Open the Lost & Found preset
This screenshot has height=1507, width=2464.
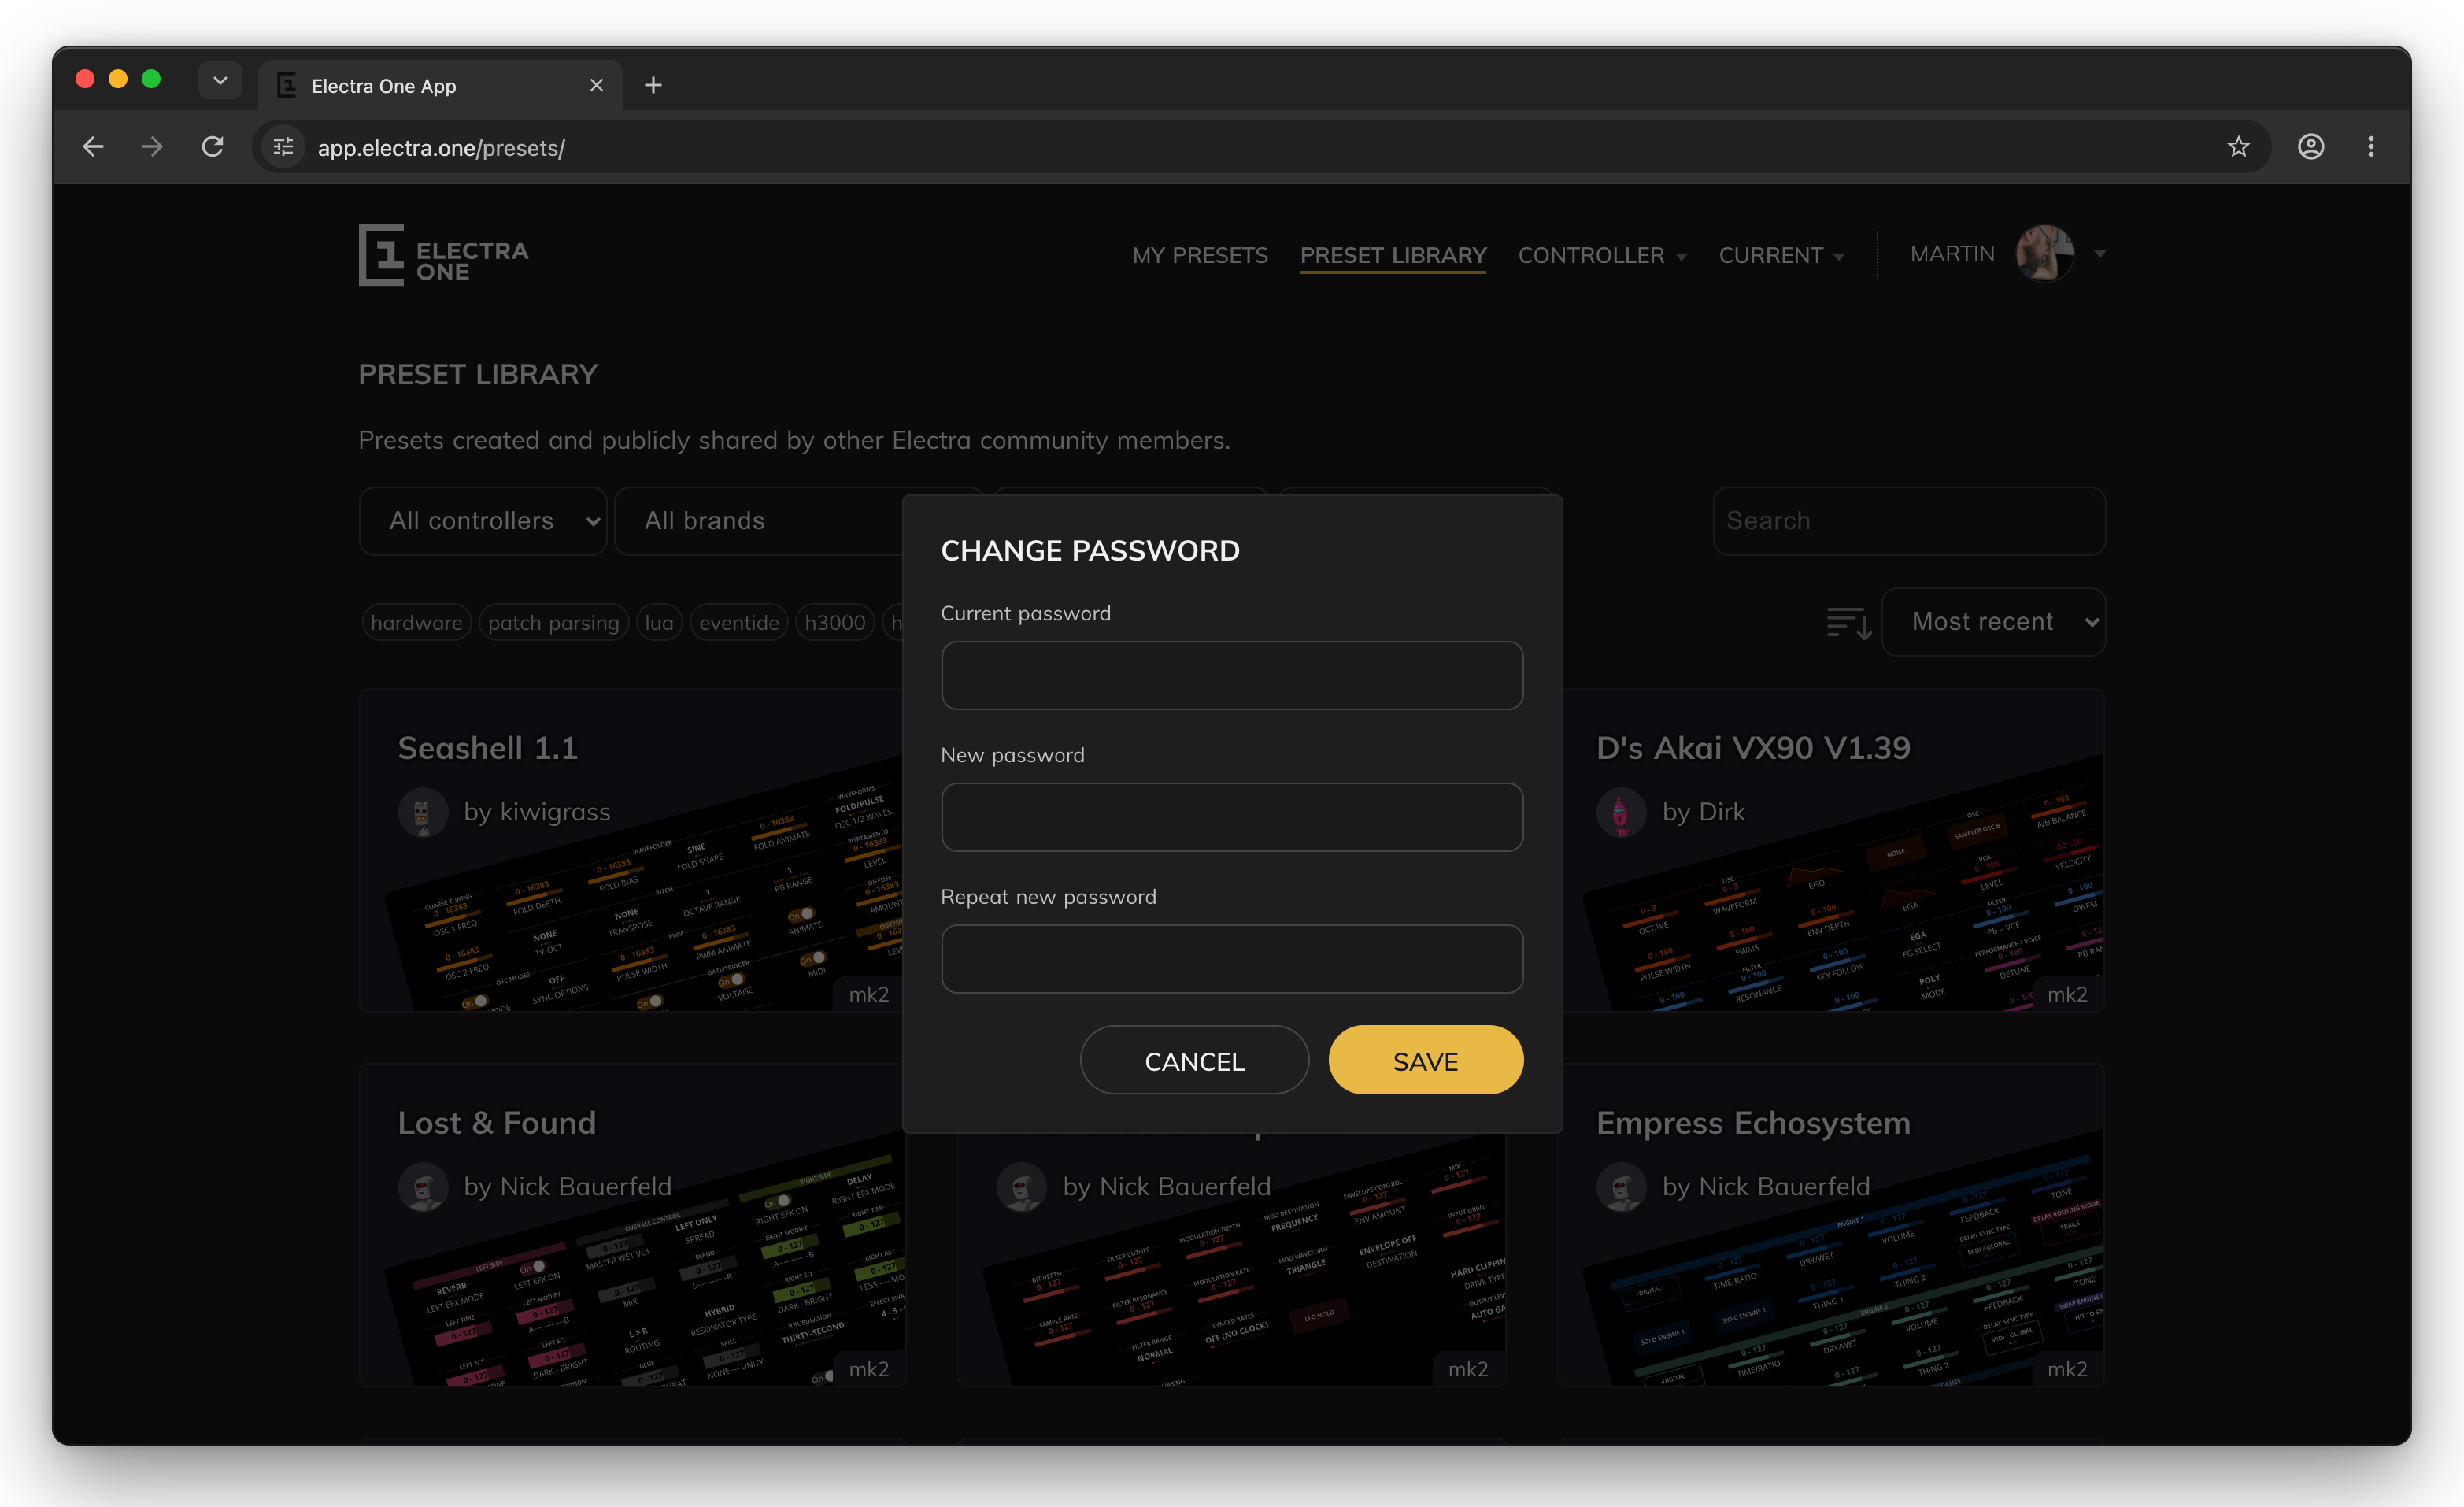click(497, 1123)
